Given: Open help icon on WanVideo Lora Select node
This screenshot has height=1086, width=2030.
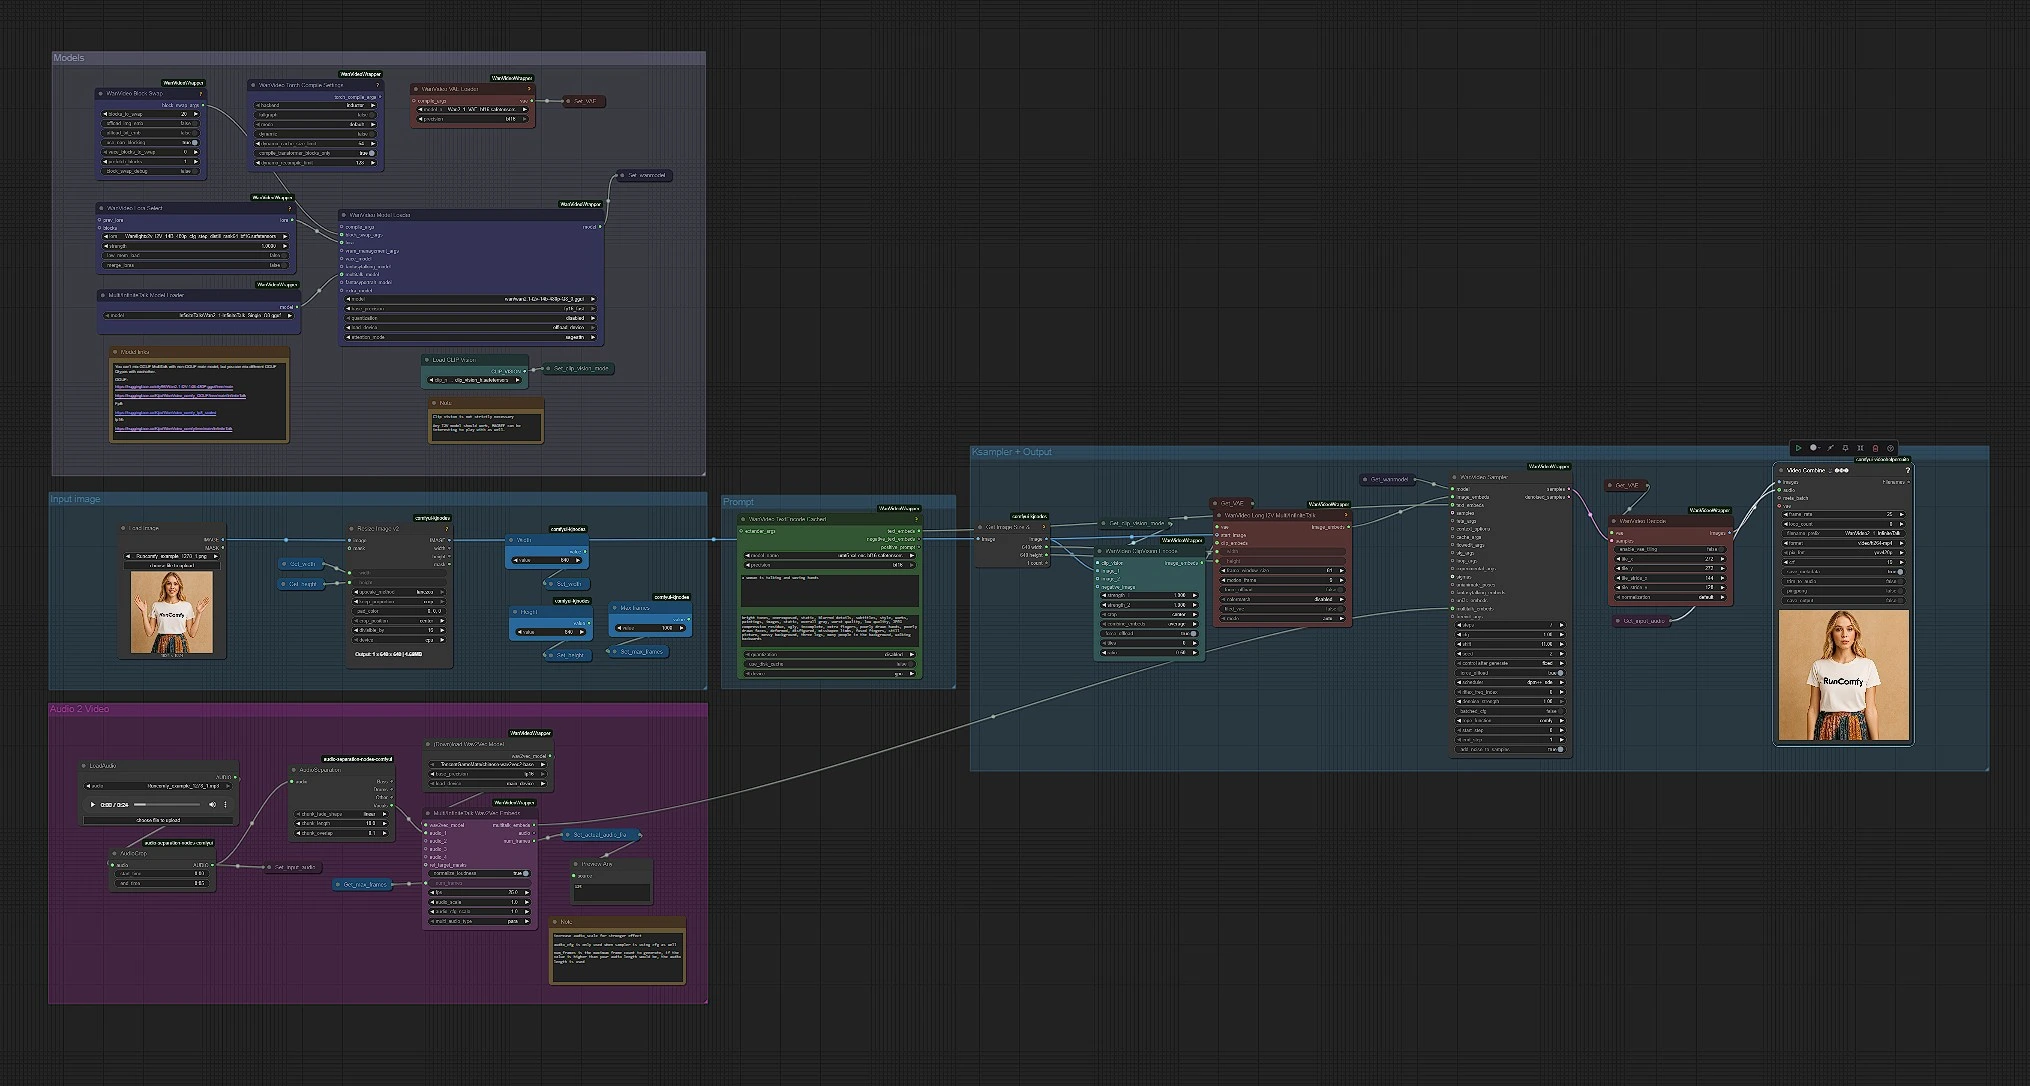Looking at the screenshot, I should coord(289,208).
